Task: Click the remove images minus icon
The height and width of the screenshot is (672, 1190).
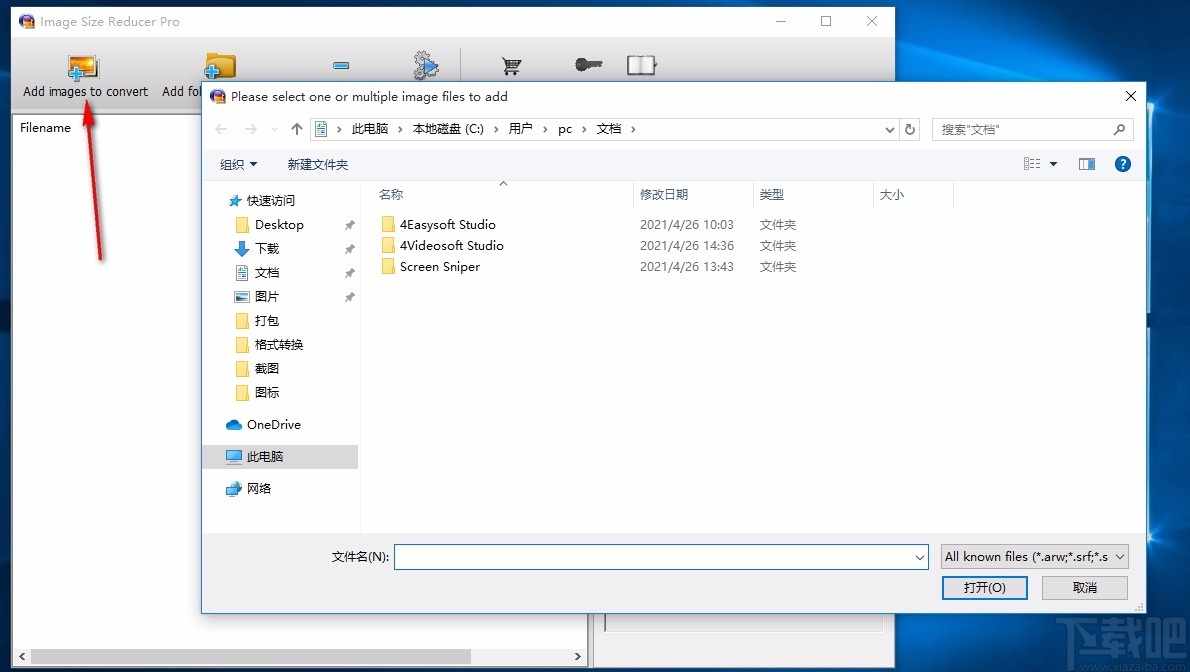Action: [x=340, y=63]
